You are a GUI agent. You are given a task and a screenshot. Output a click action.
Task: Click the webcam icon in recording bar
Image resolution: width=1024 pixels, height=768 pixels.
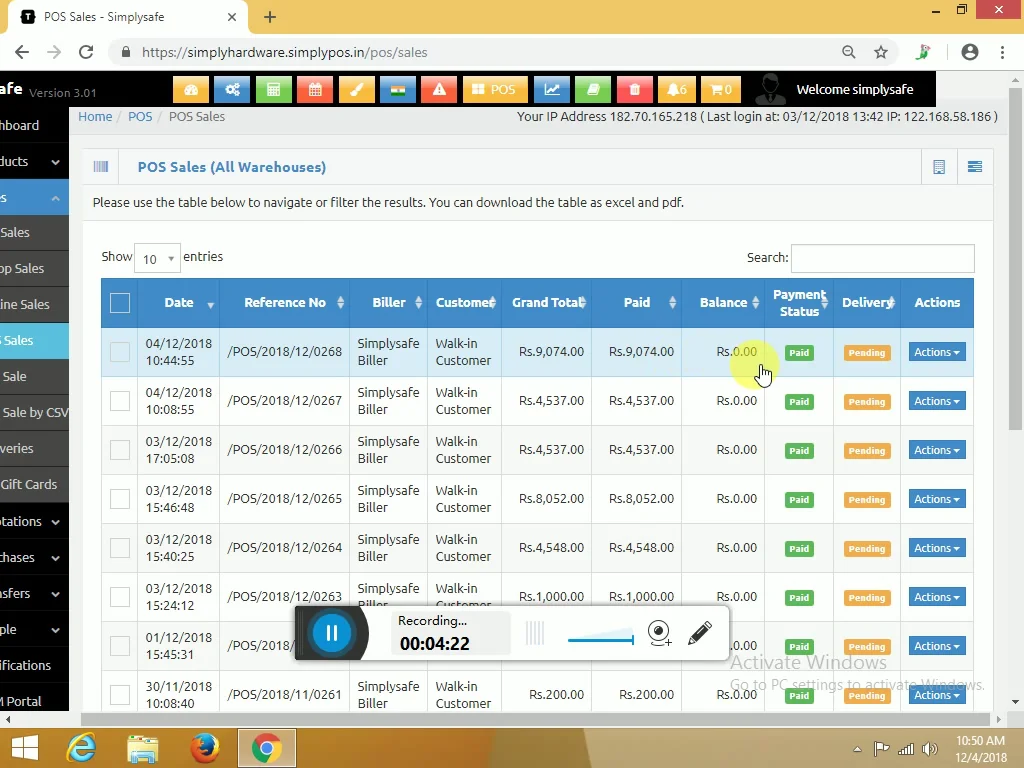click(x=660, y=633)
